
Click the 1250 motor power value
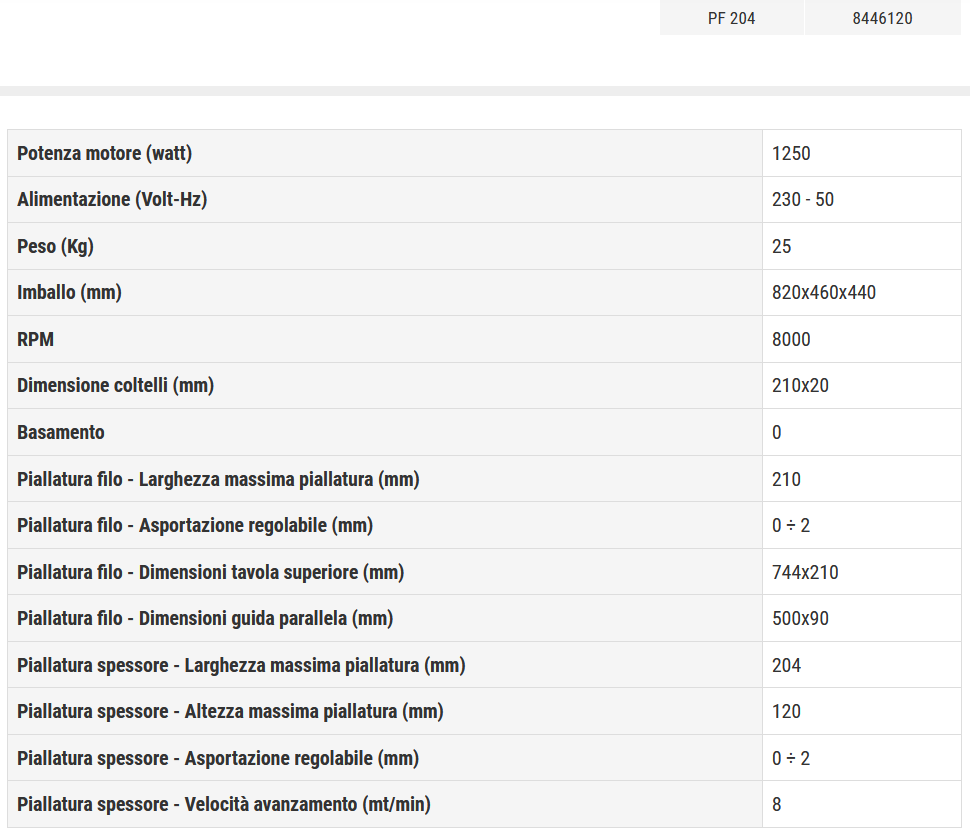tap(791, 153)
